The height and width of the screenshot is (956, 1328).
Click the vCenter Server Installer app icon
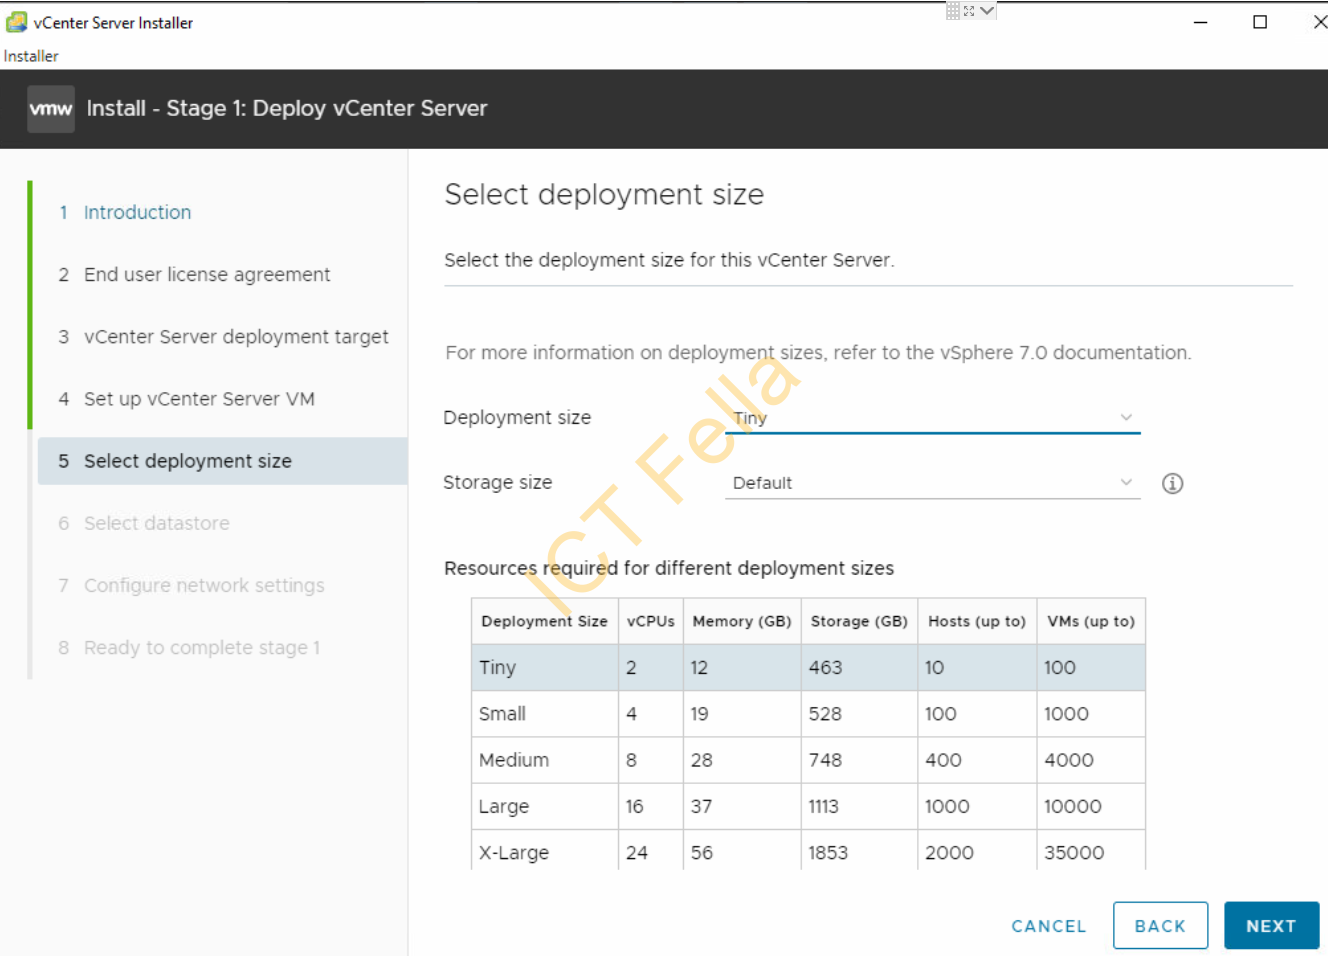tap(17, 22)
